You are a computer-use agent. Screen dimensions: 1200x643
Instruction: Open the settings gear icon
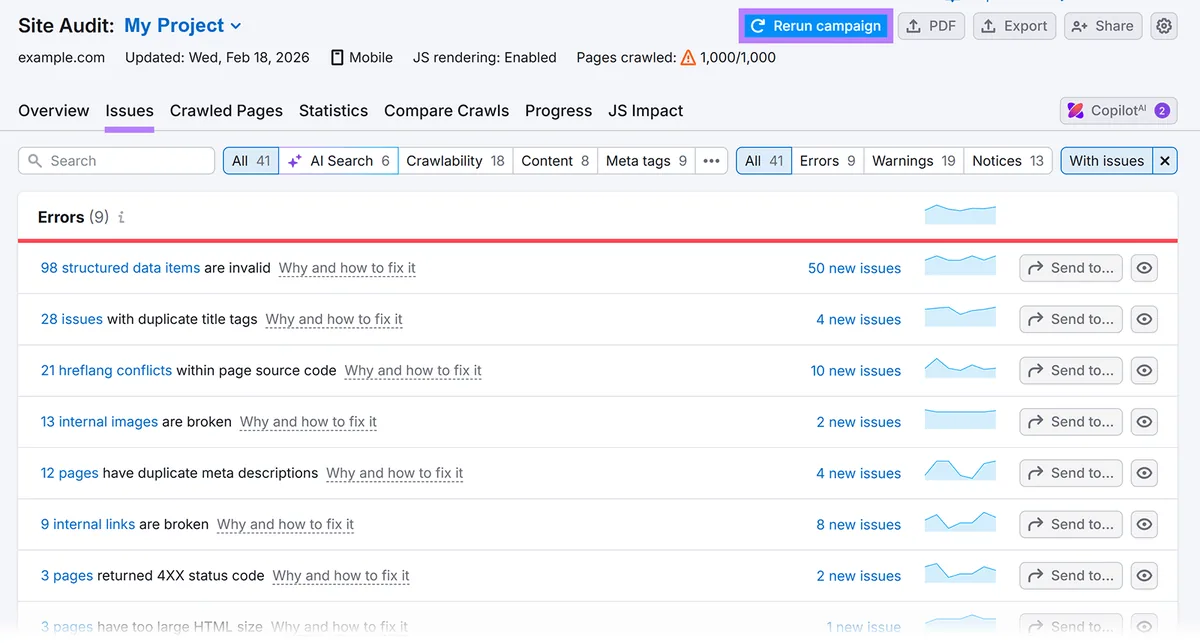[1164, 26]
